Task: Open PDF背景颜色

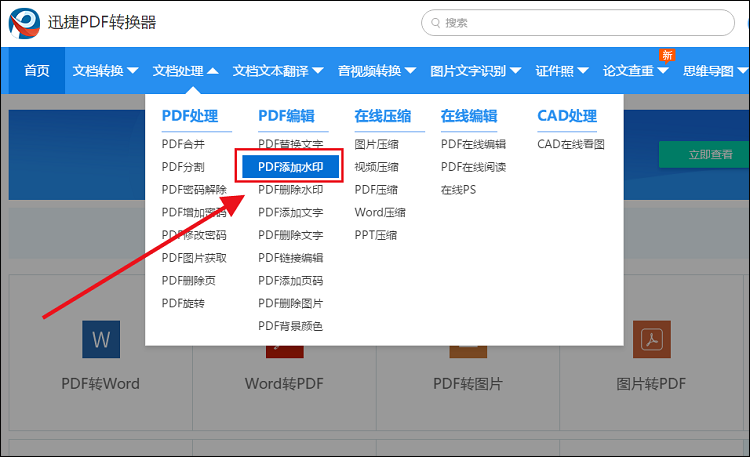Action: point(291,326)
